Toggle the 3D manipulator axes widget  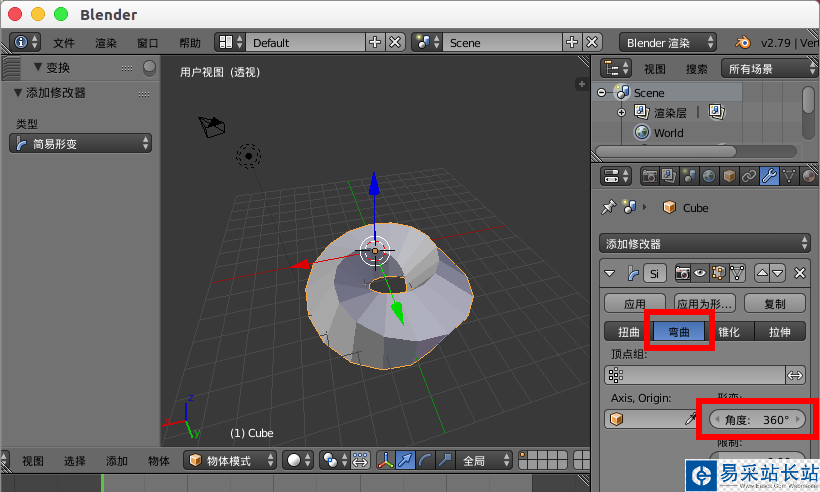[385, 460]
